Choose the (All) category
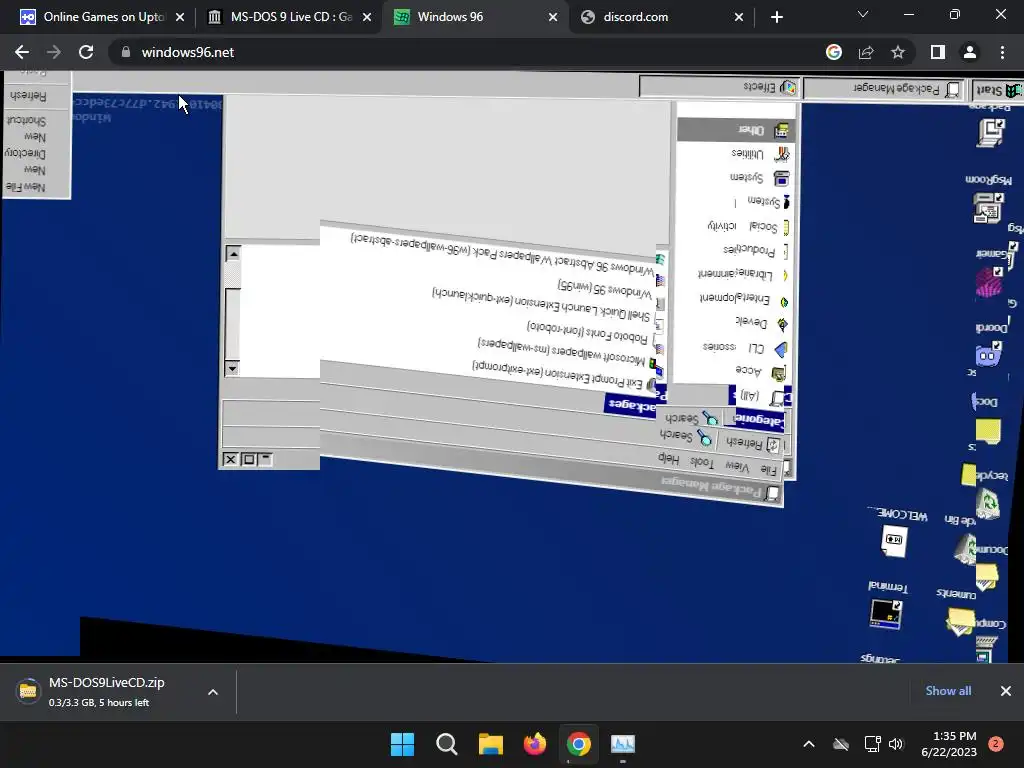Viewport: 1024px width, 768px height. [x=761, y=396]
